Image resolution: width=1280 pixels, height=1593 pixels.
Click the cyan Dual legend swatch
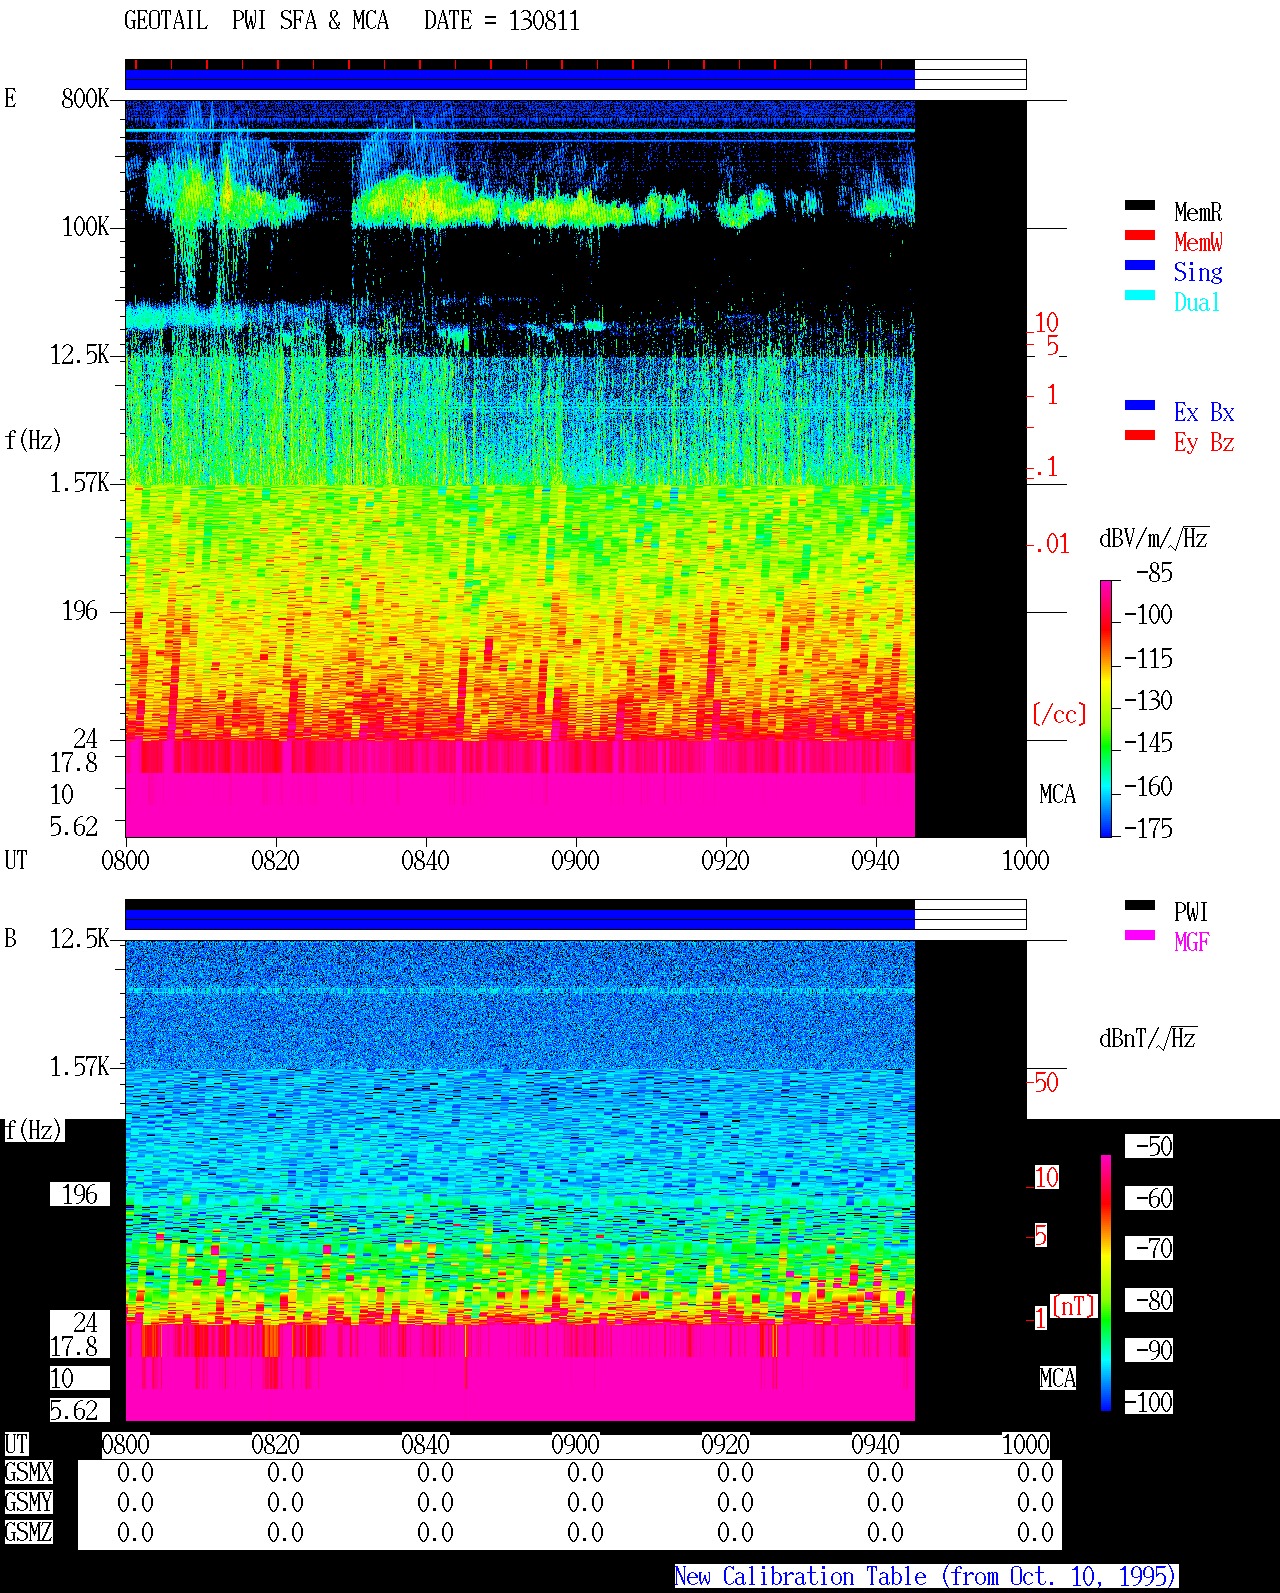click(1140, 296)
